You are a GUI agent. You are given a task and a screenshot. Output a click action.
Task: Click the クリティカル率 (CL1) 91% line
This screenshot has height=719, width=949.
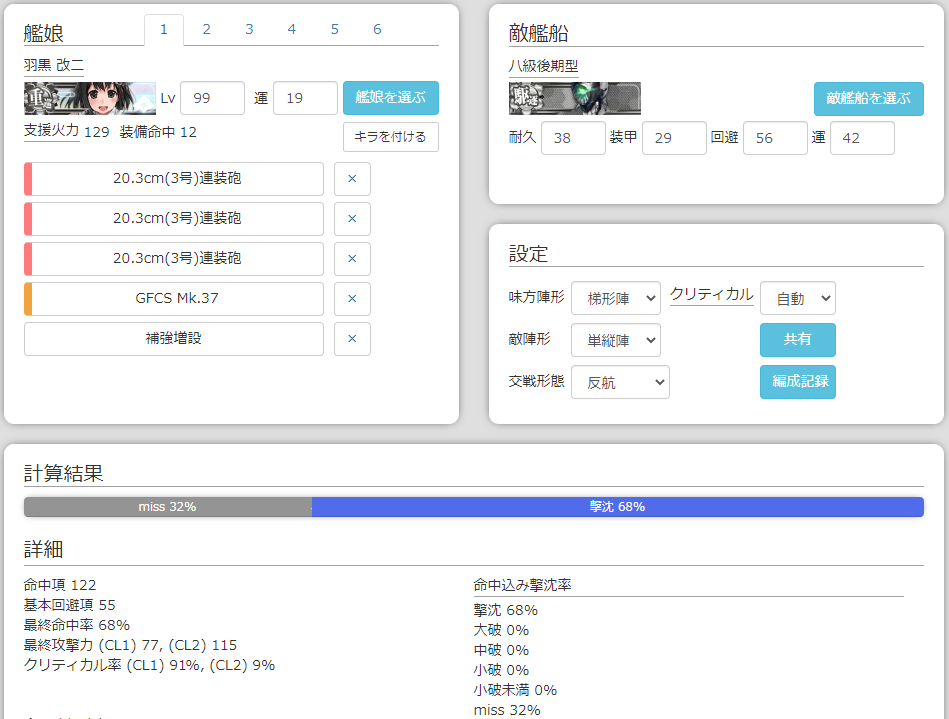(149, 665)
